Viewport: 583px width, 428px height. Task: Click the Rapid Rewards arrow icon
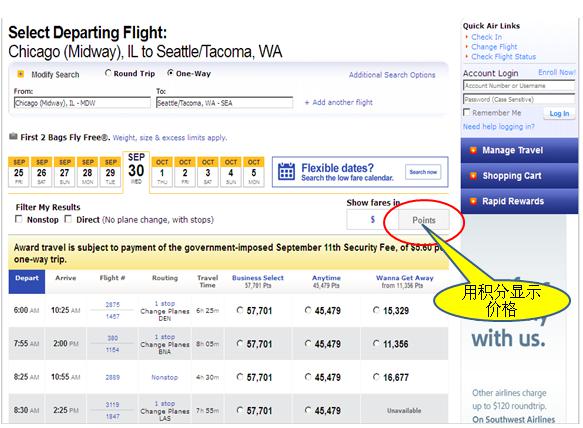pyautogui.click(x=473, y=201)
